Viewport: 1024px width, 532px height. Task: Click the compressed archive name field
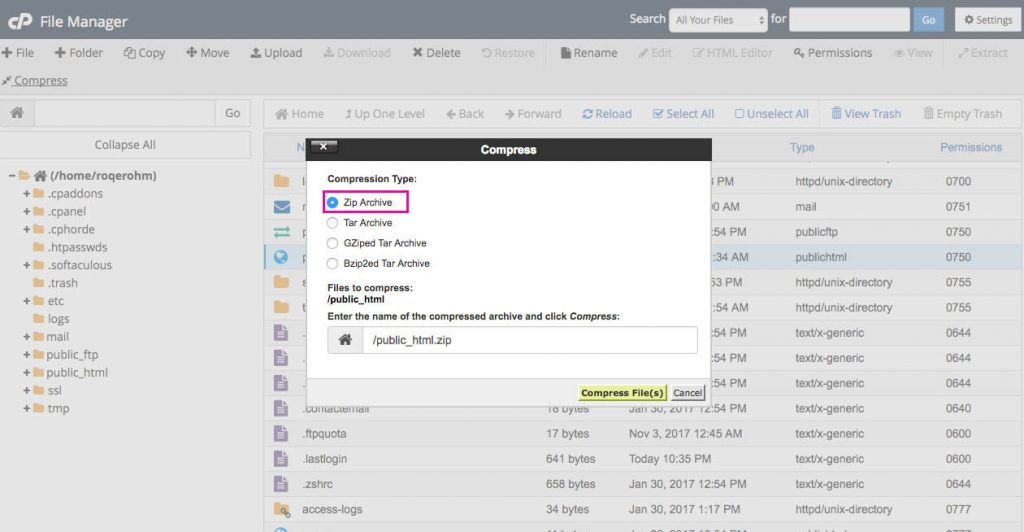click(x=529, y=340)
